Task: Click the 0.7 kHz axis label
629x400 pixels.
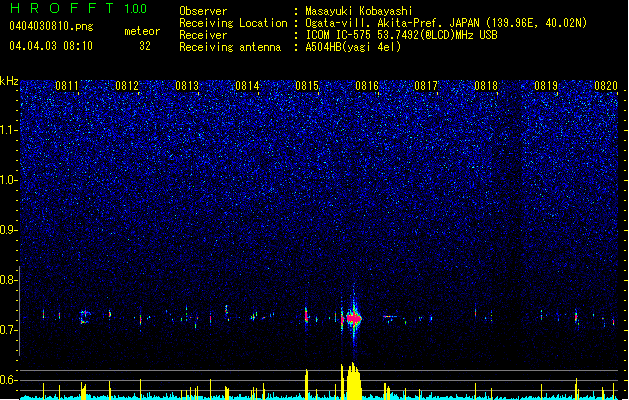Action: [x=8, y=330]
